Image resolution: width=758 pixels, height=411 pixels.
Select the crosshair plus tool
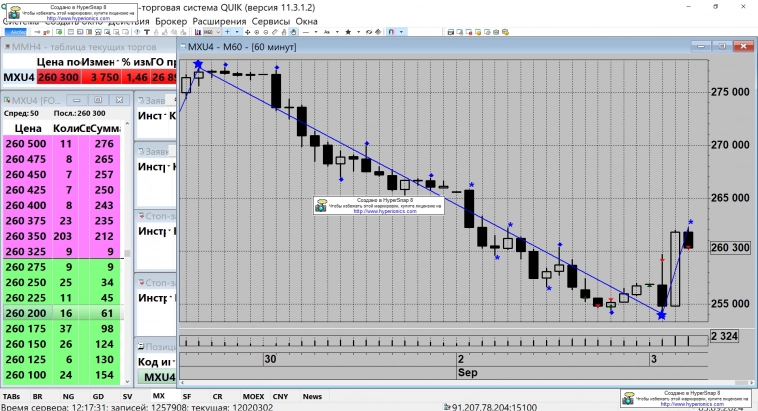tap(227, 32)
